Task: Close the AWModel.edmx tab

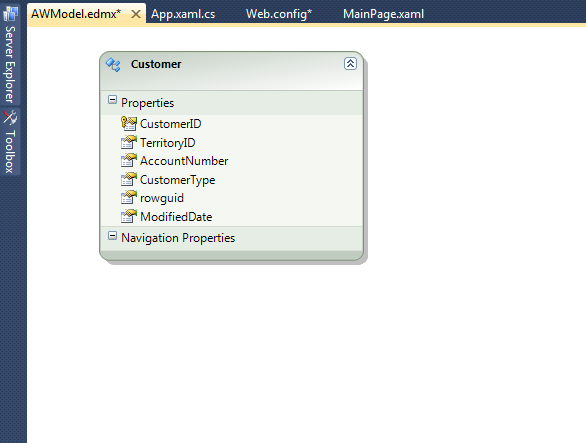Action: click(136, 14)
